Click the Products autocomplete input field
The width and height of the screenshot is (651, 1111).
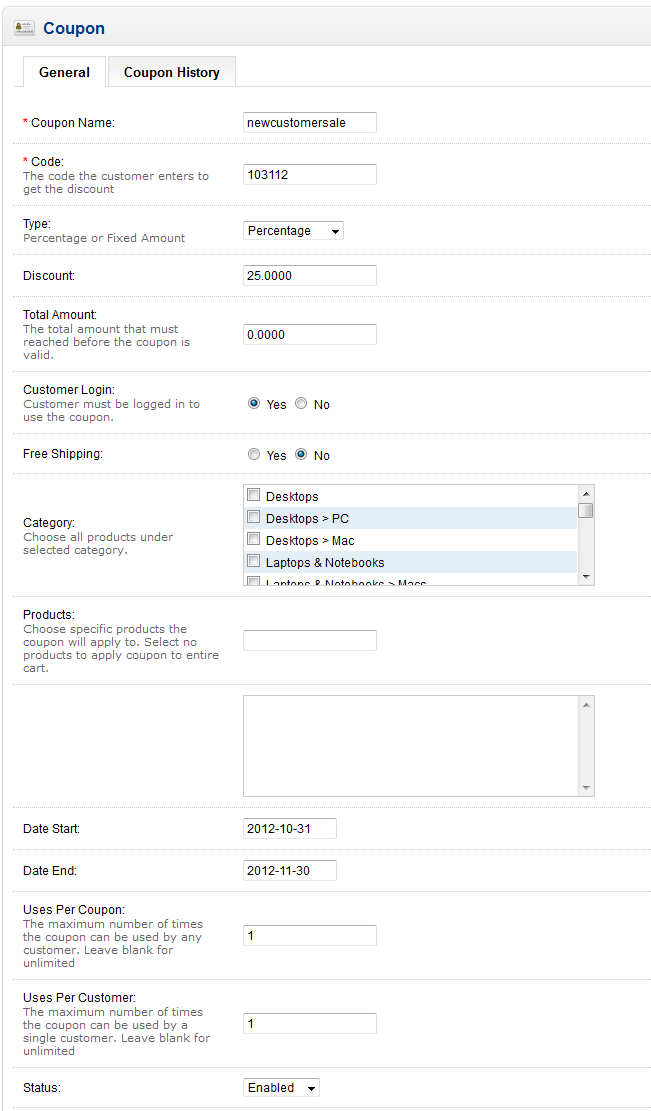coord(310,640)
